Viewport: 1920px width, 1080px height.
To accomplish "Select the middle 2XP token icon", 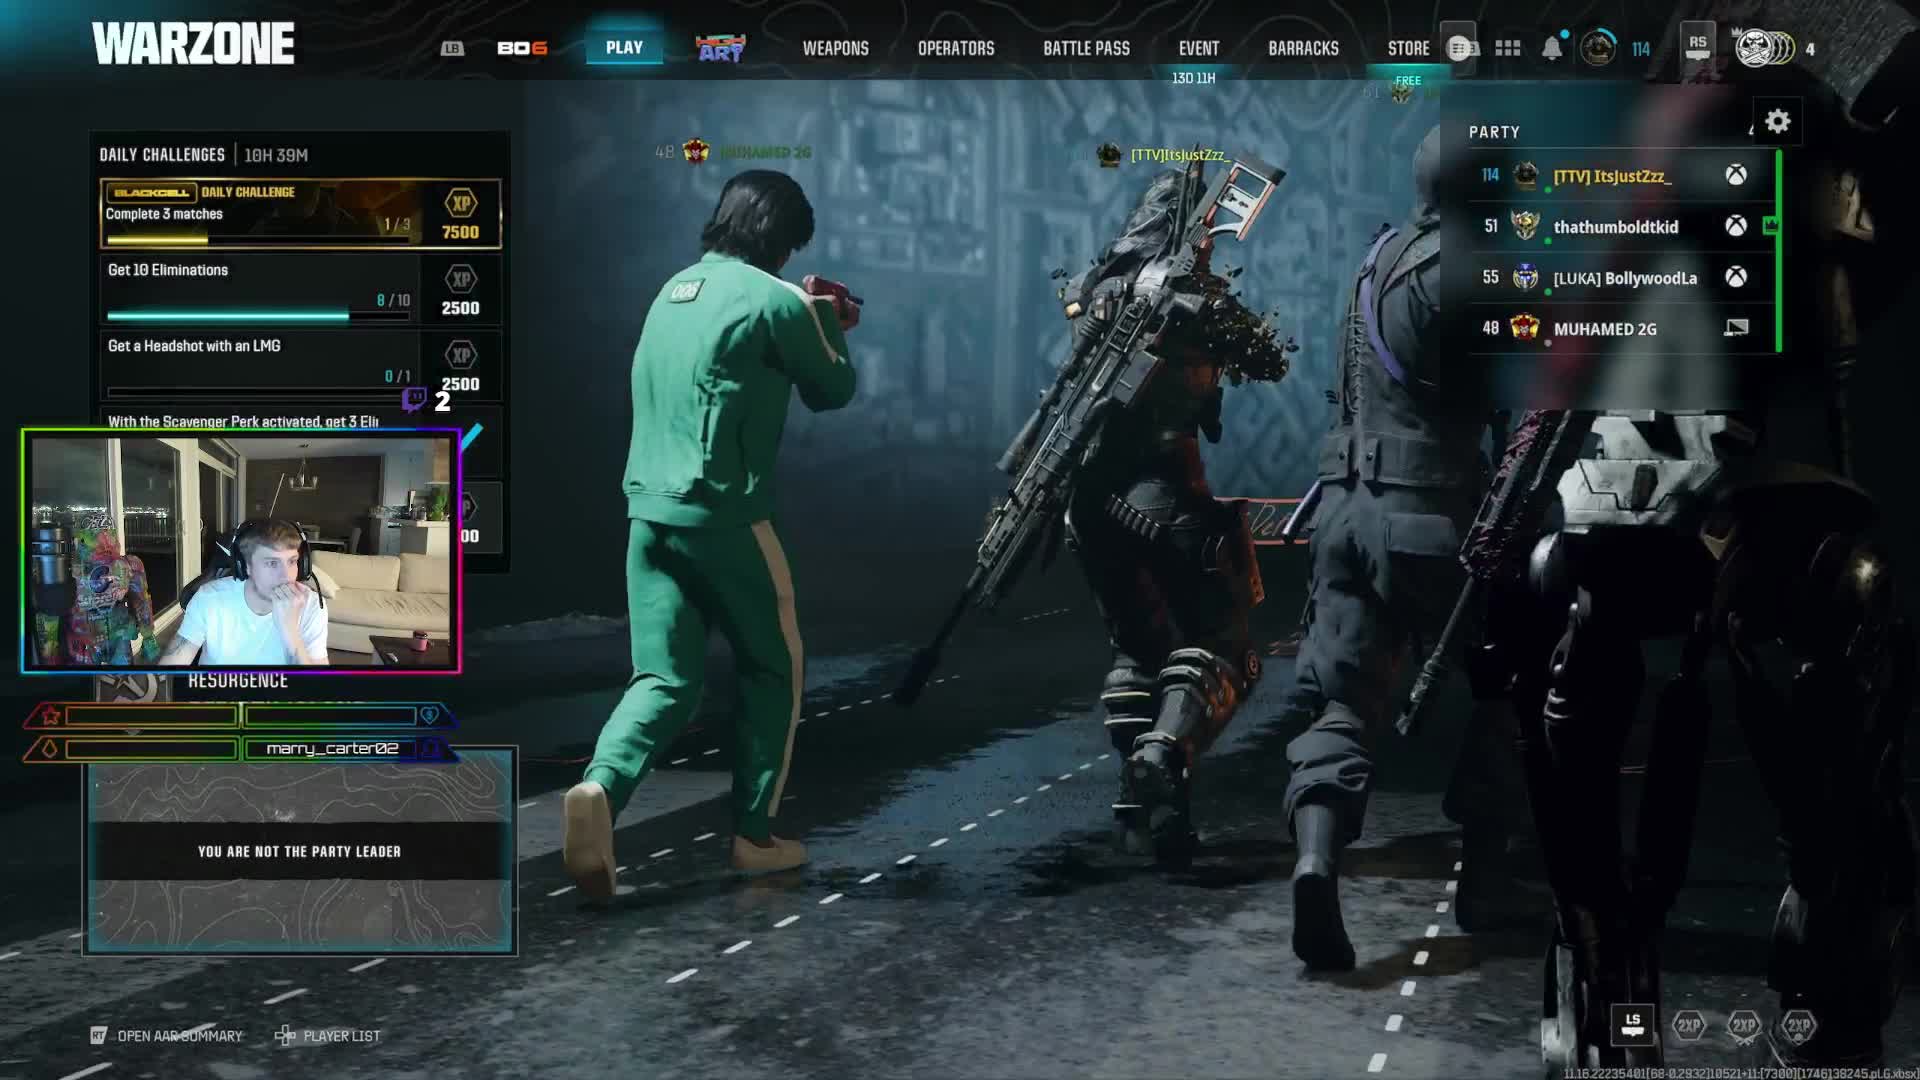I will 1744,1025.
